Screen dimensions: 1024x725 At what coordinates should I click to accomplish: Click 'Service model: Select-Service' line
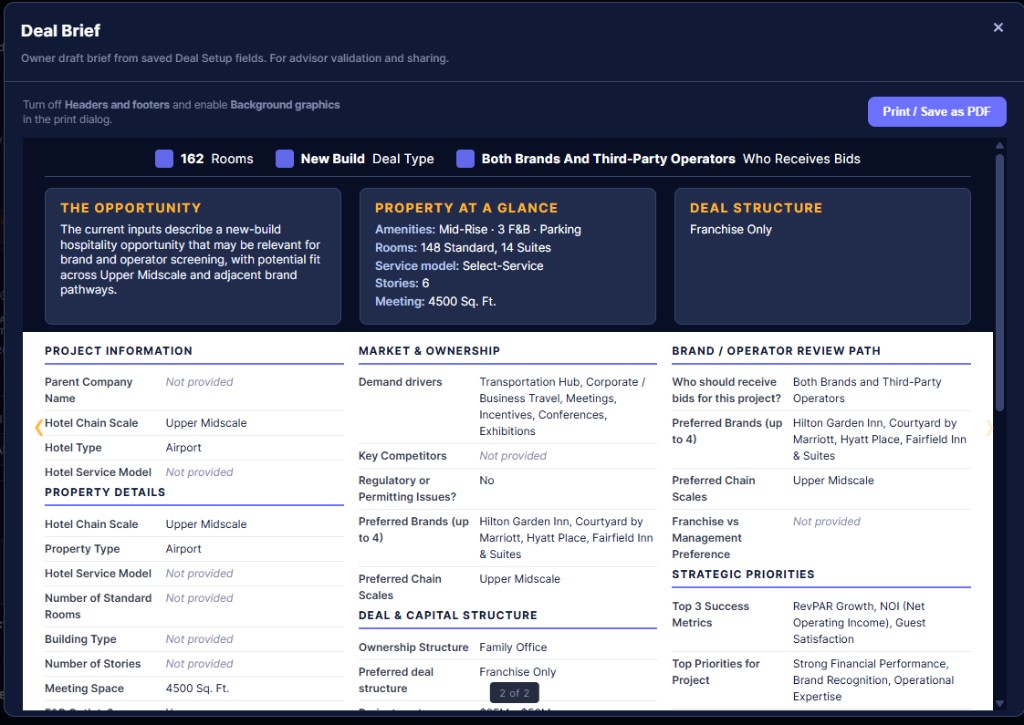coord(459,266)
